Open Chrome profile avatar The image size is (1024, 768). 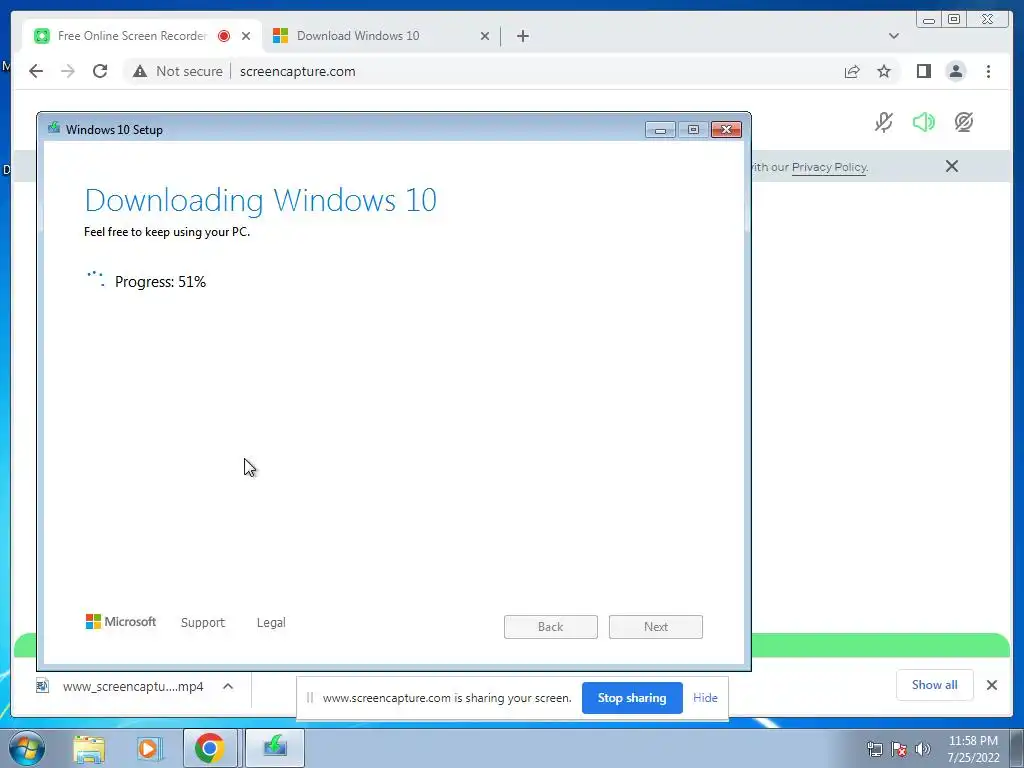pyautogui.click(x=956, y=71)
